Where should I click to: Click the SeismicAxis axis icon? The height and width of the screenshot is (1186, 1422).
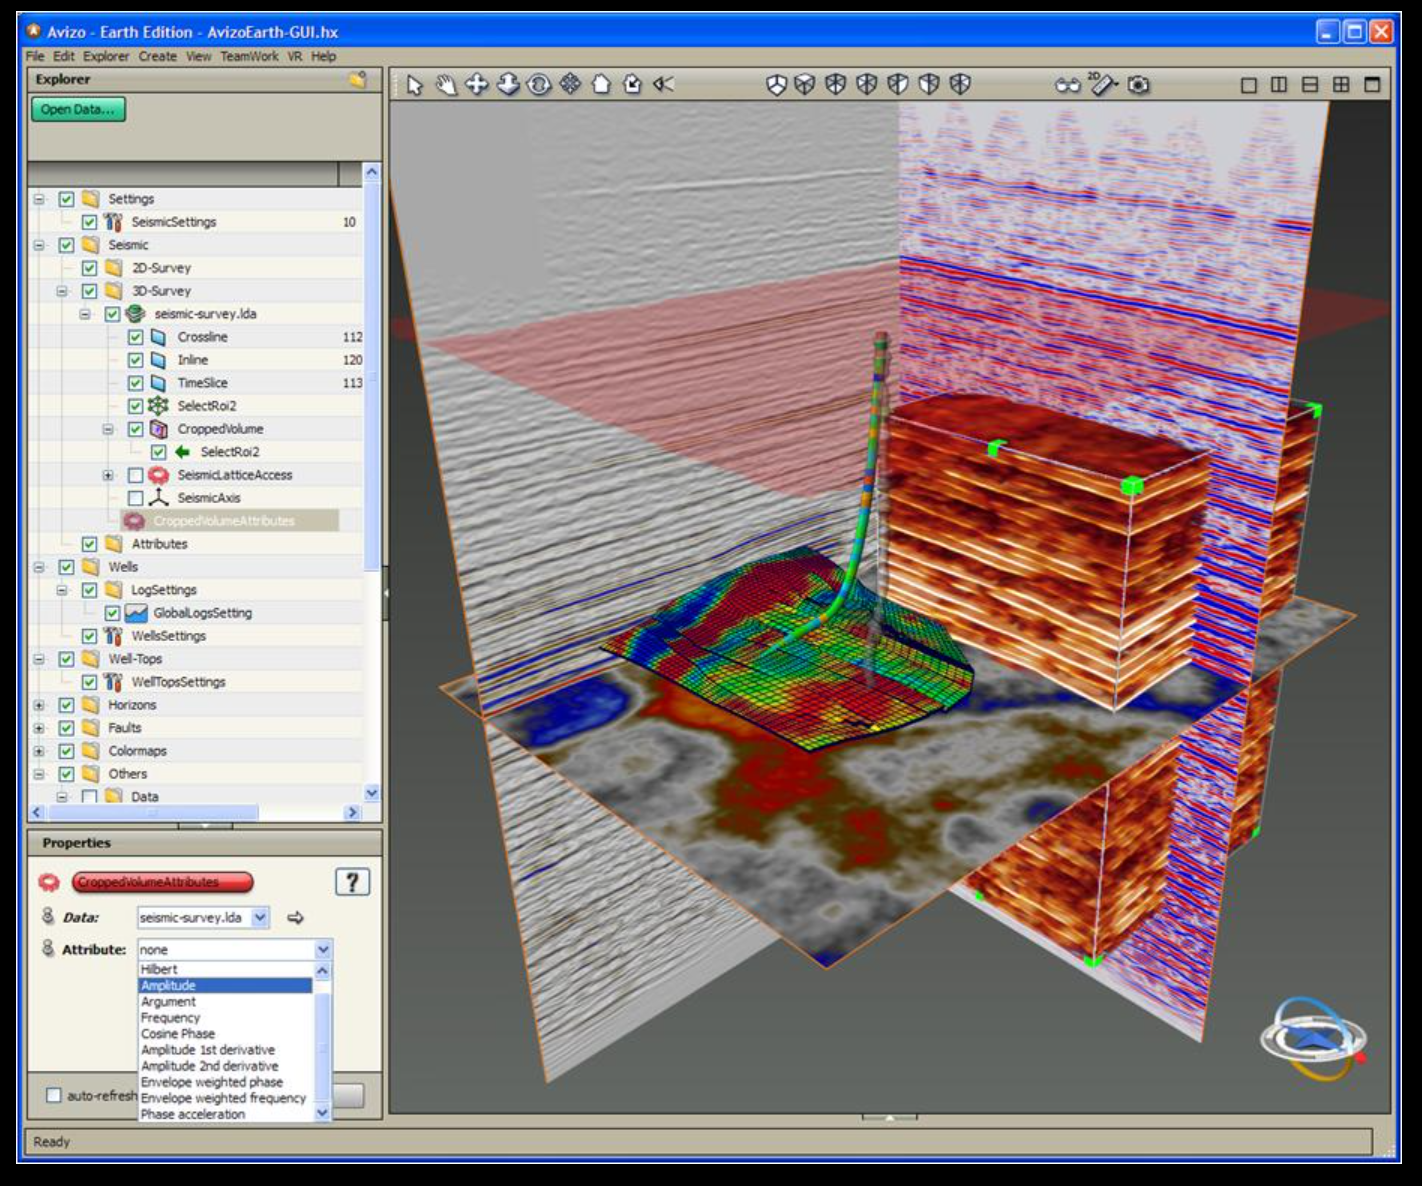click(158, 498)
